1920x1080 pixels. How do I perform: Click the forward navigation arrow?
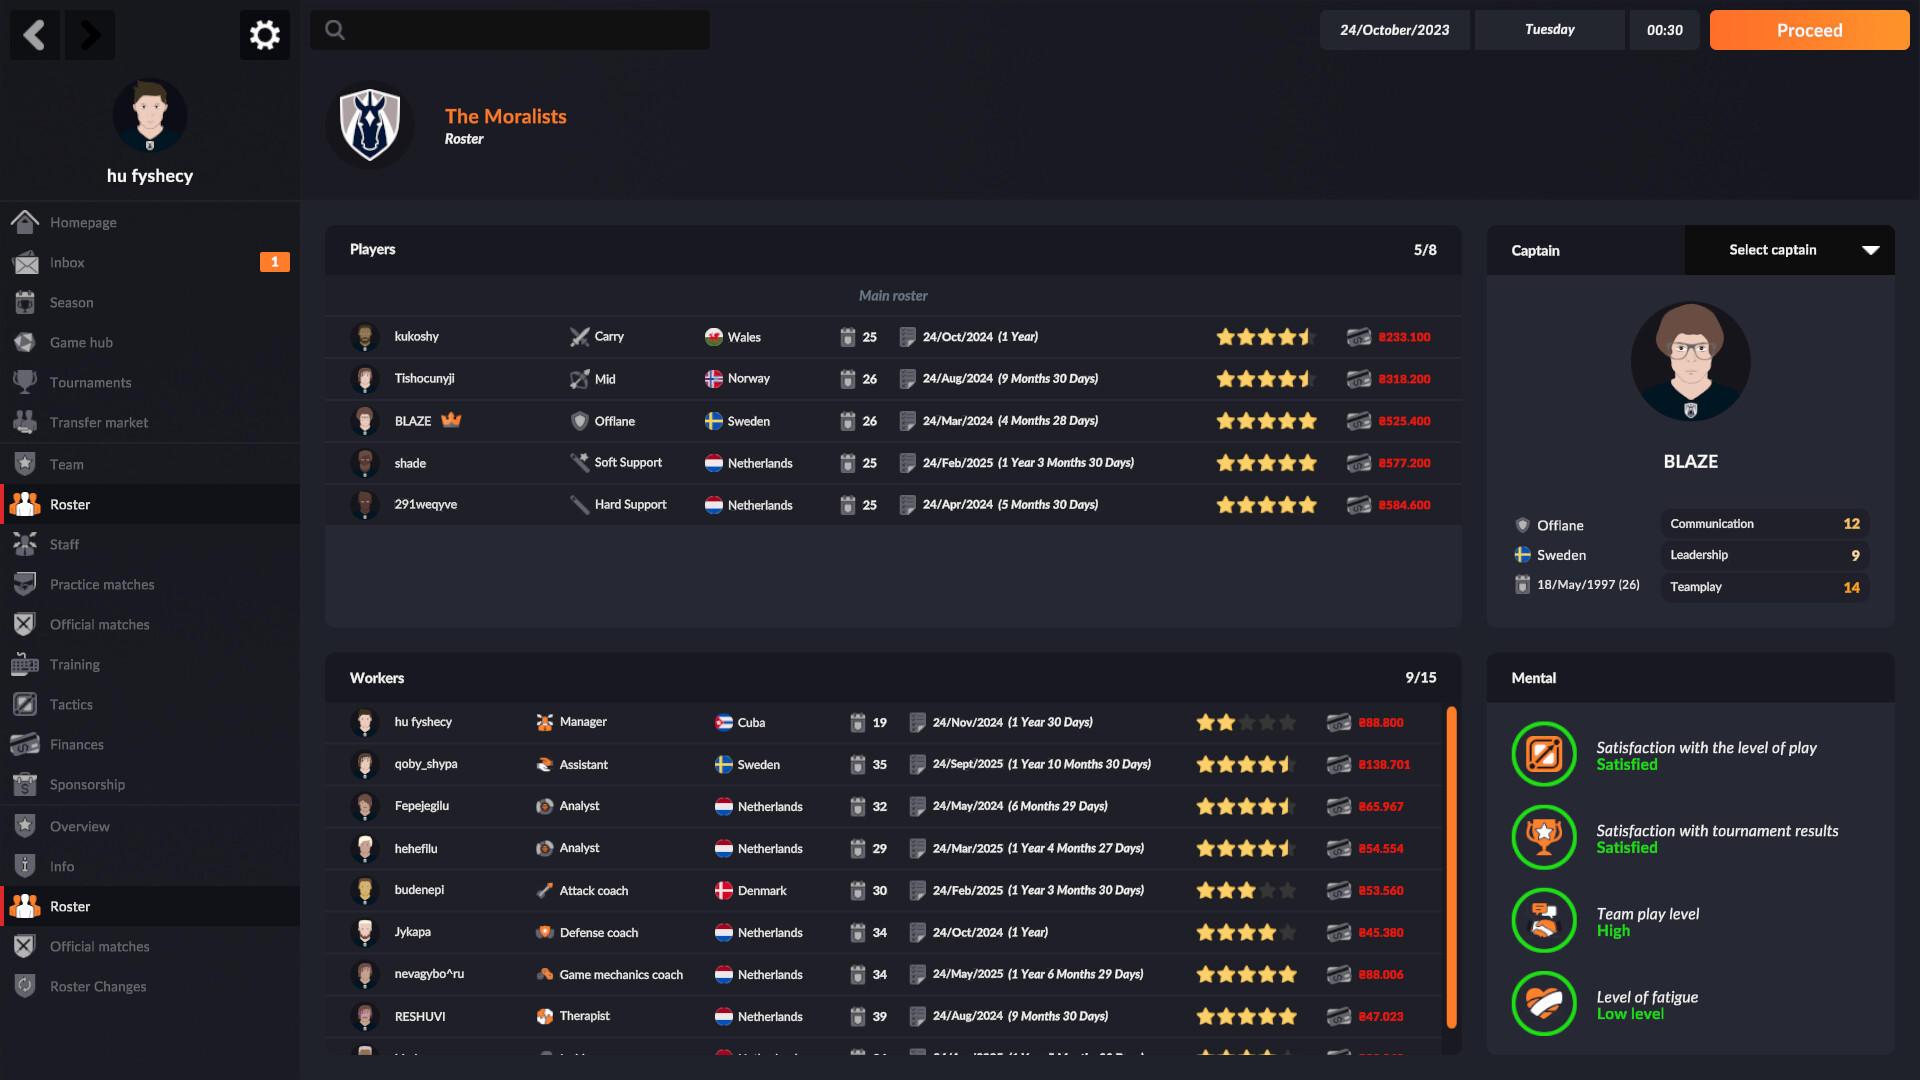pos(89,34)
